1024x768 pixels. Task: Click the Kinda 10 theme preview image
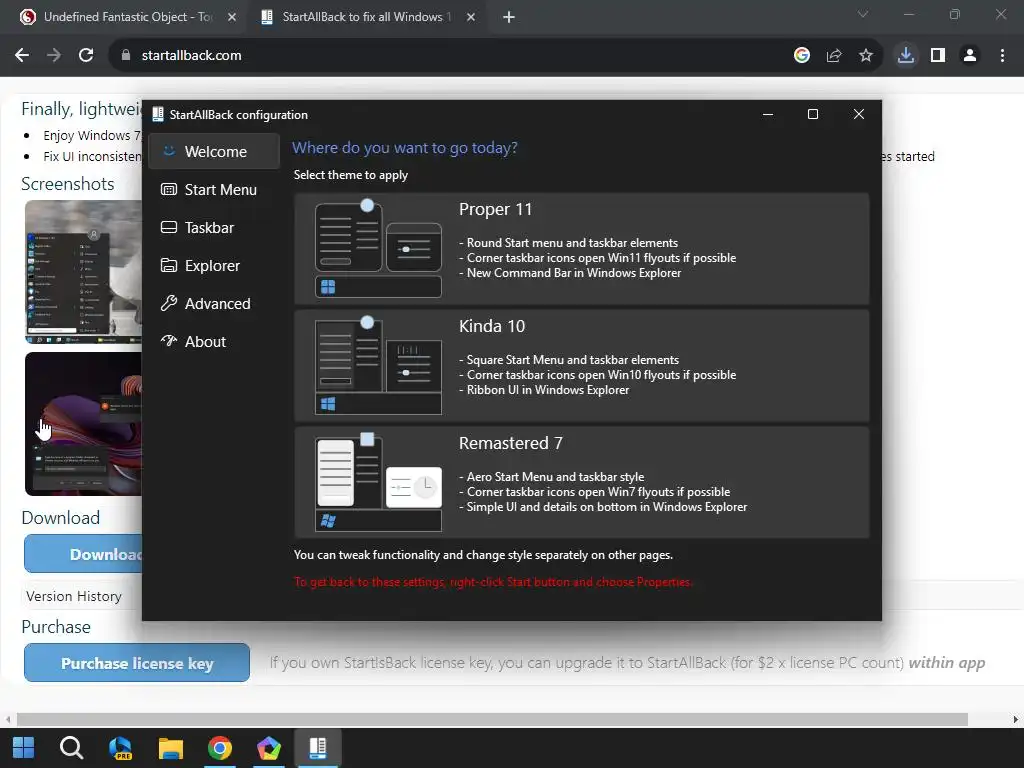click(378, 366)
